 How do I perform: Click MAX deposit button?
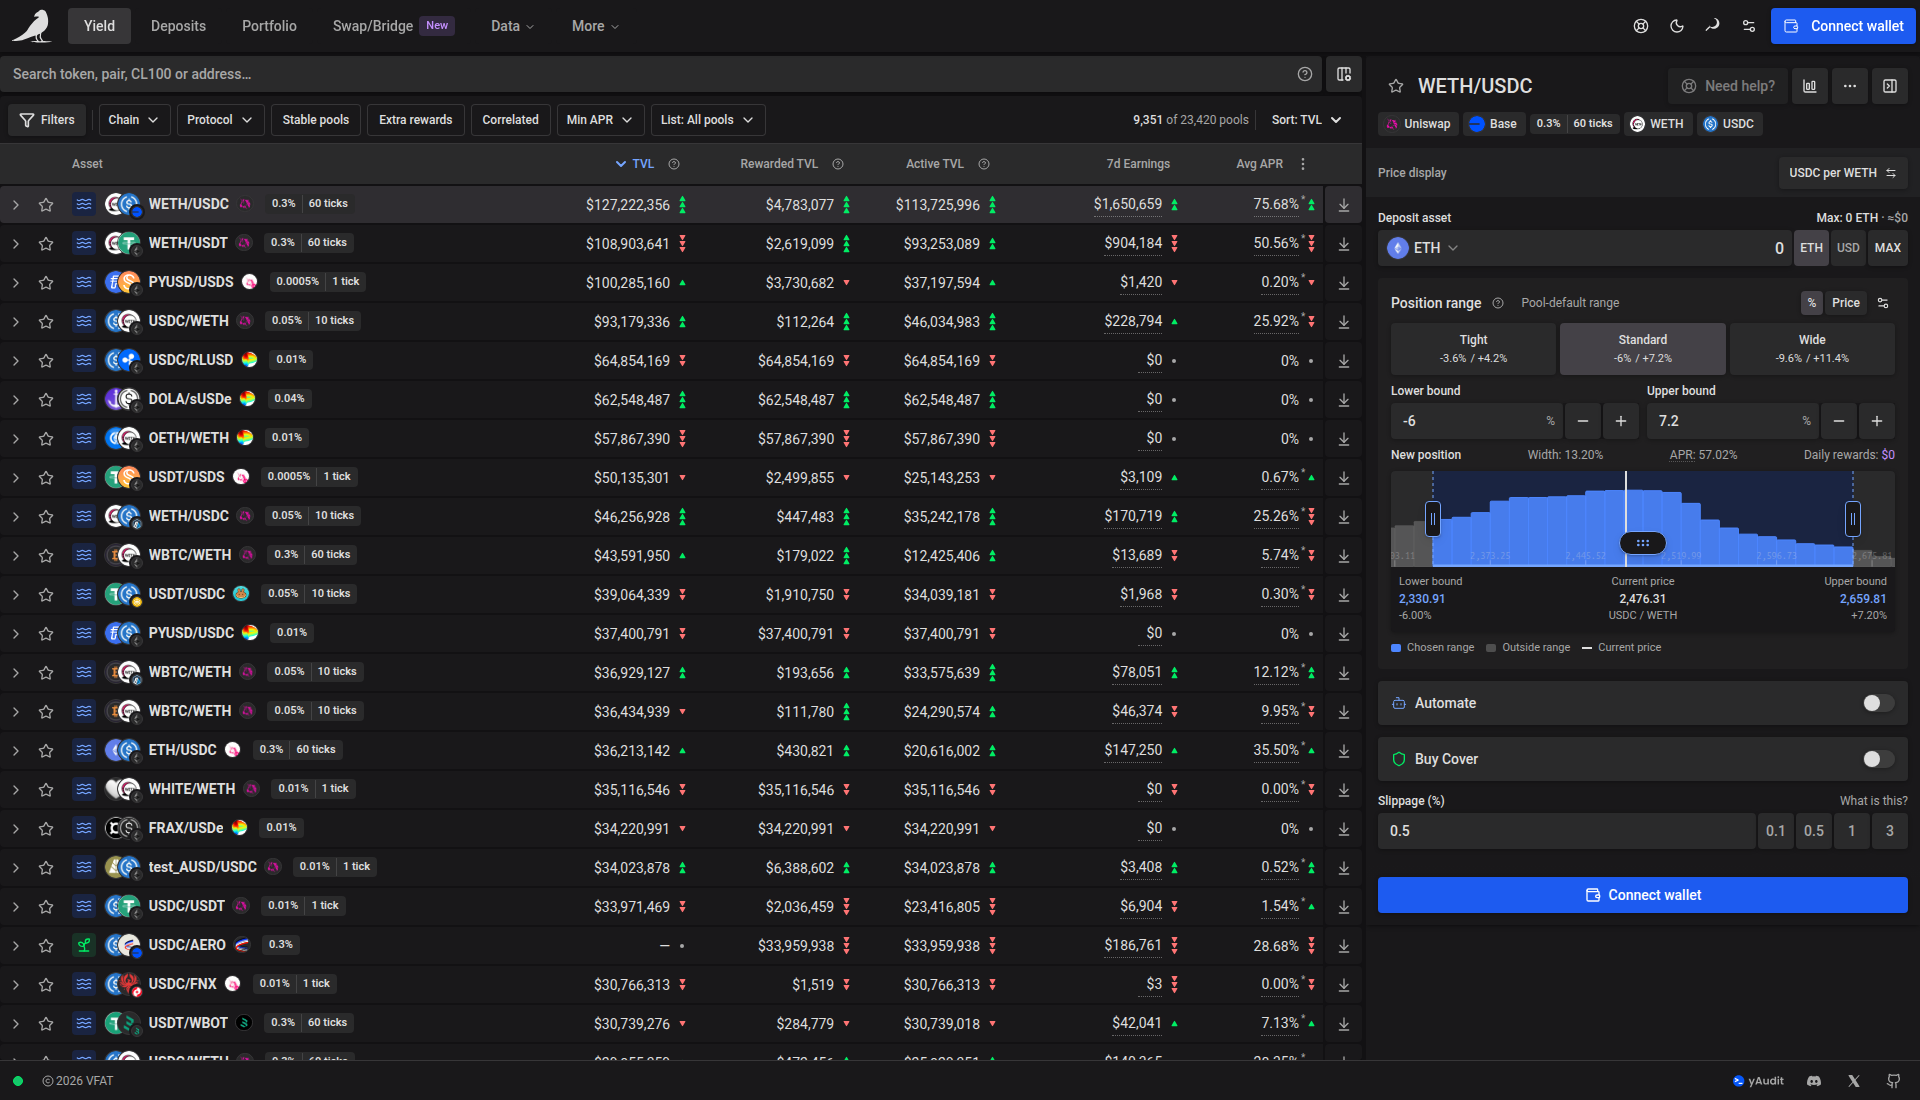1887,248
